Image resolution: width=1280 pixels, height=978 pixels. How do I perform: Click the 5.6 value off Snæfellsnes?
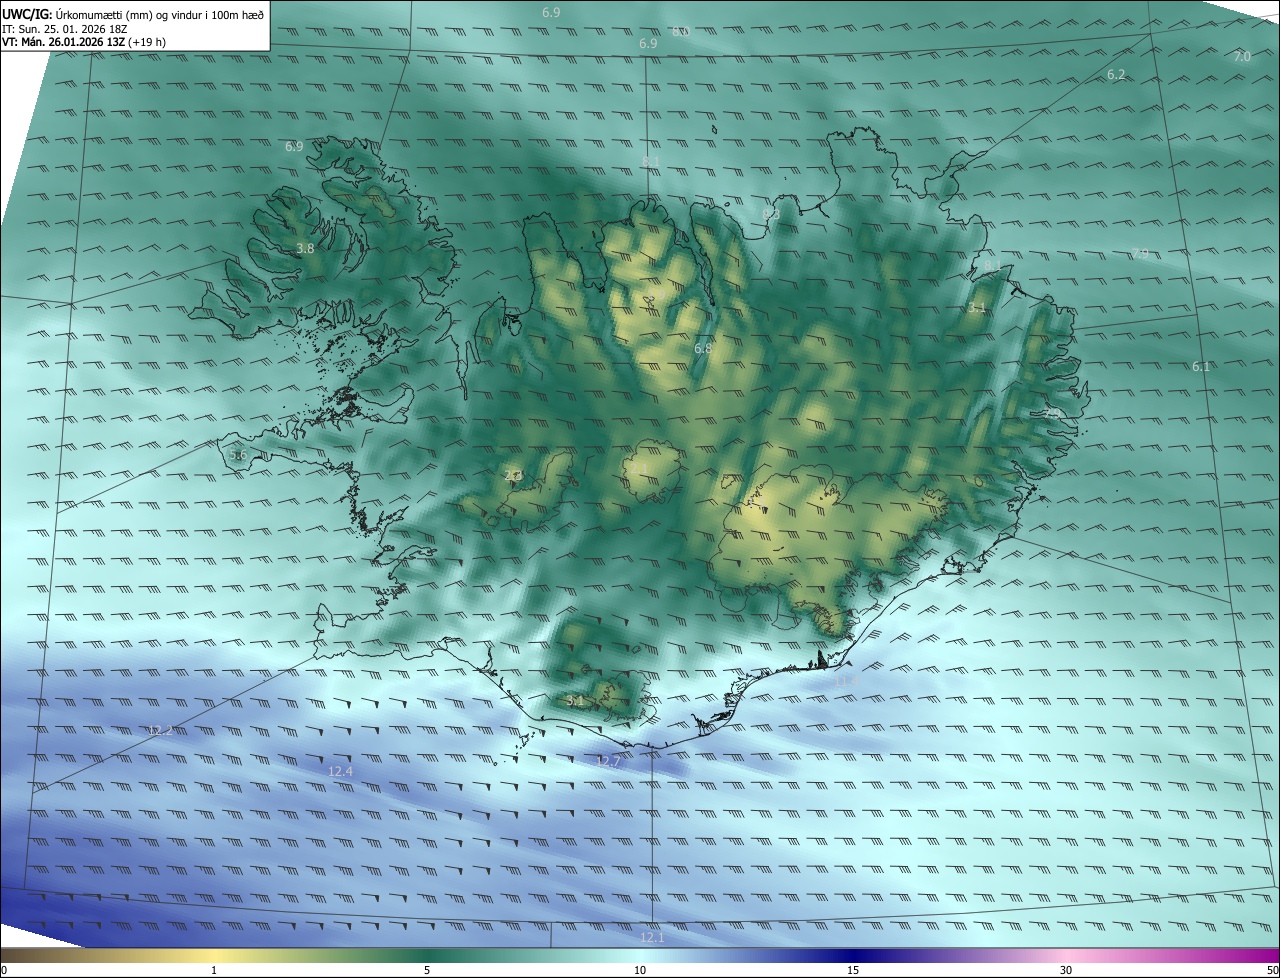tap(238, 455)
